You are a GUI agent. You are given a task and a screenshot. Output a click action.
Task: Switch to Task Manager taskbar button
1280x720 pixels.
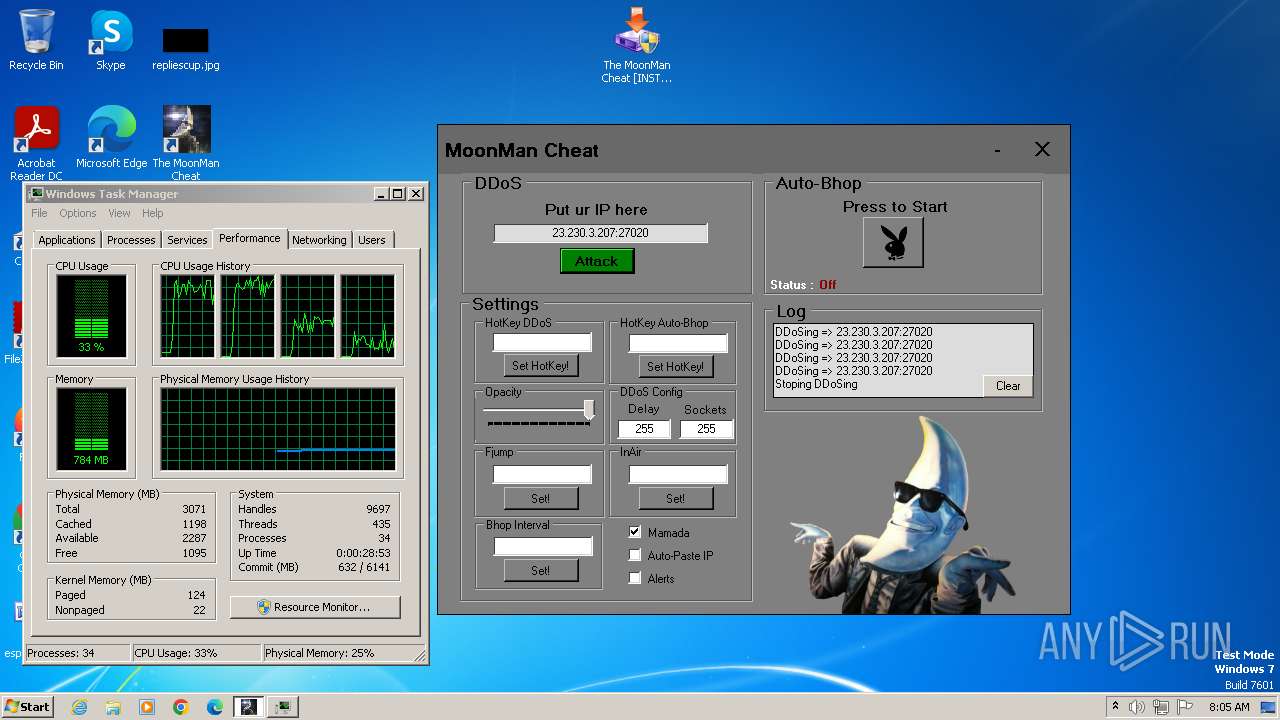coord(283,707)
